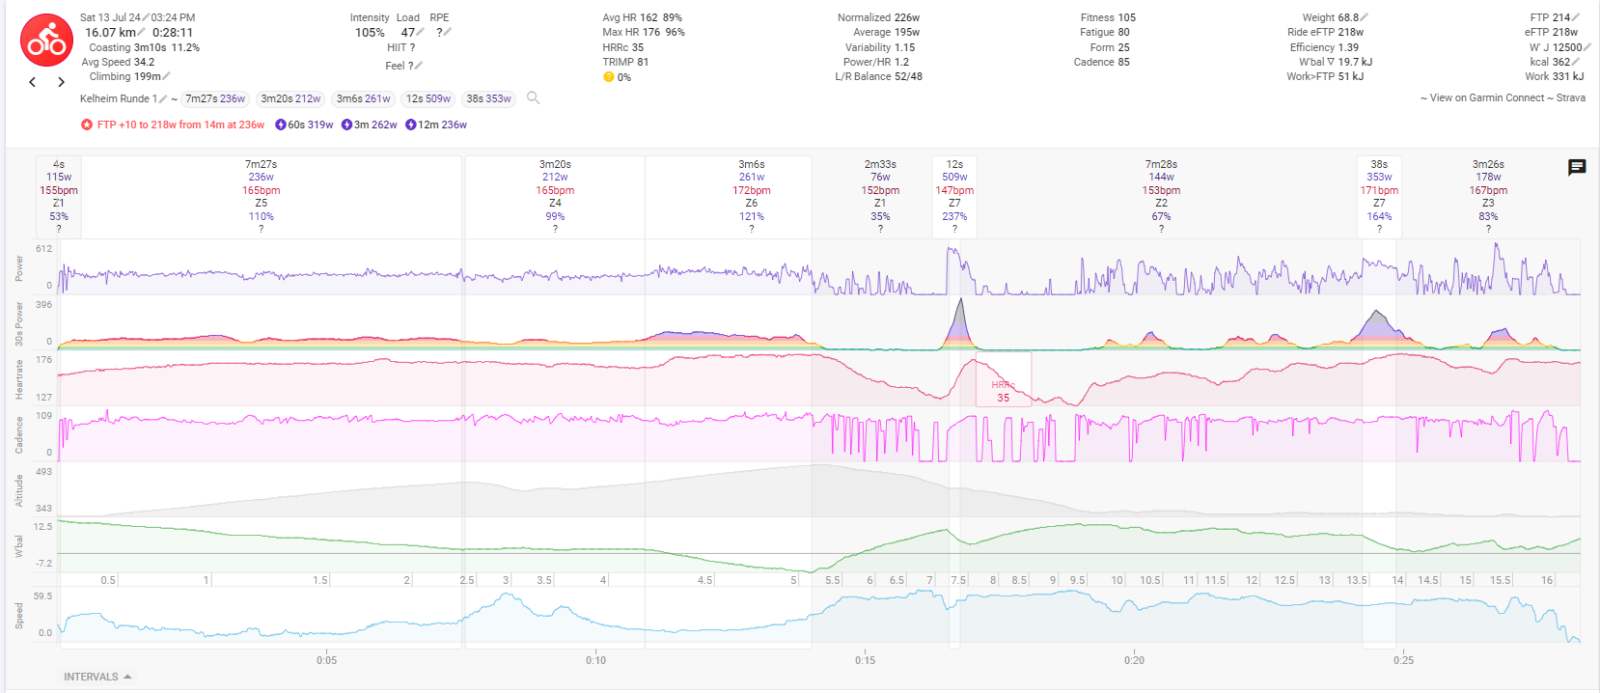Click the red cycling activity type icon

[x=46, y=41]
